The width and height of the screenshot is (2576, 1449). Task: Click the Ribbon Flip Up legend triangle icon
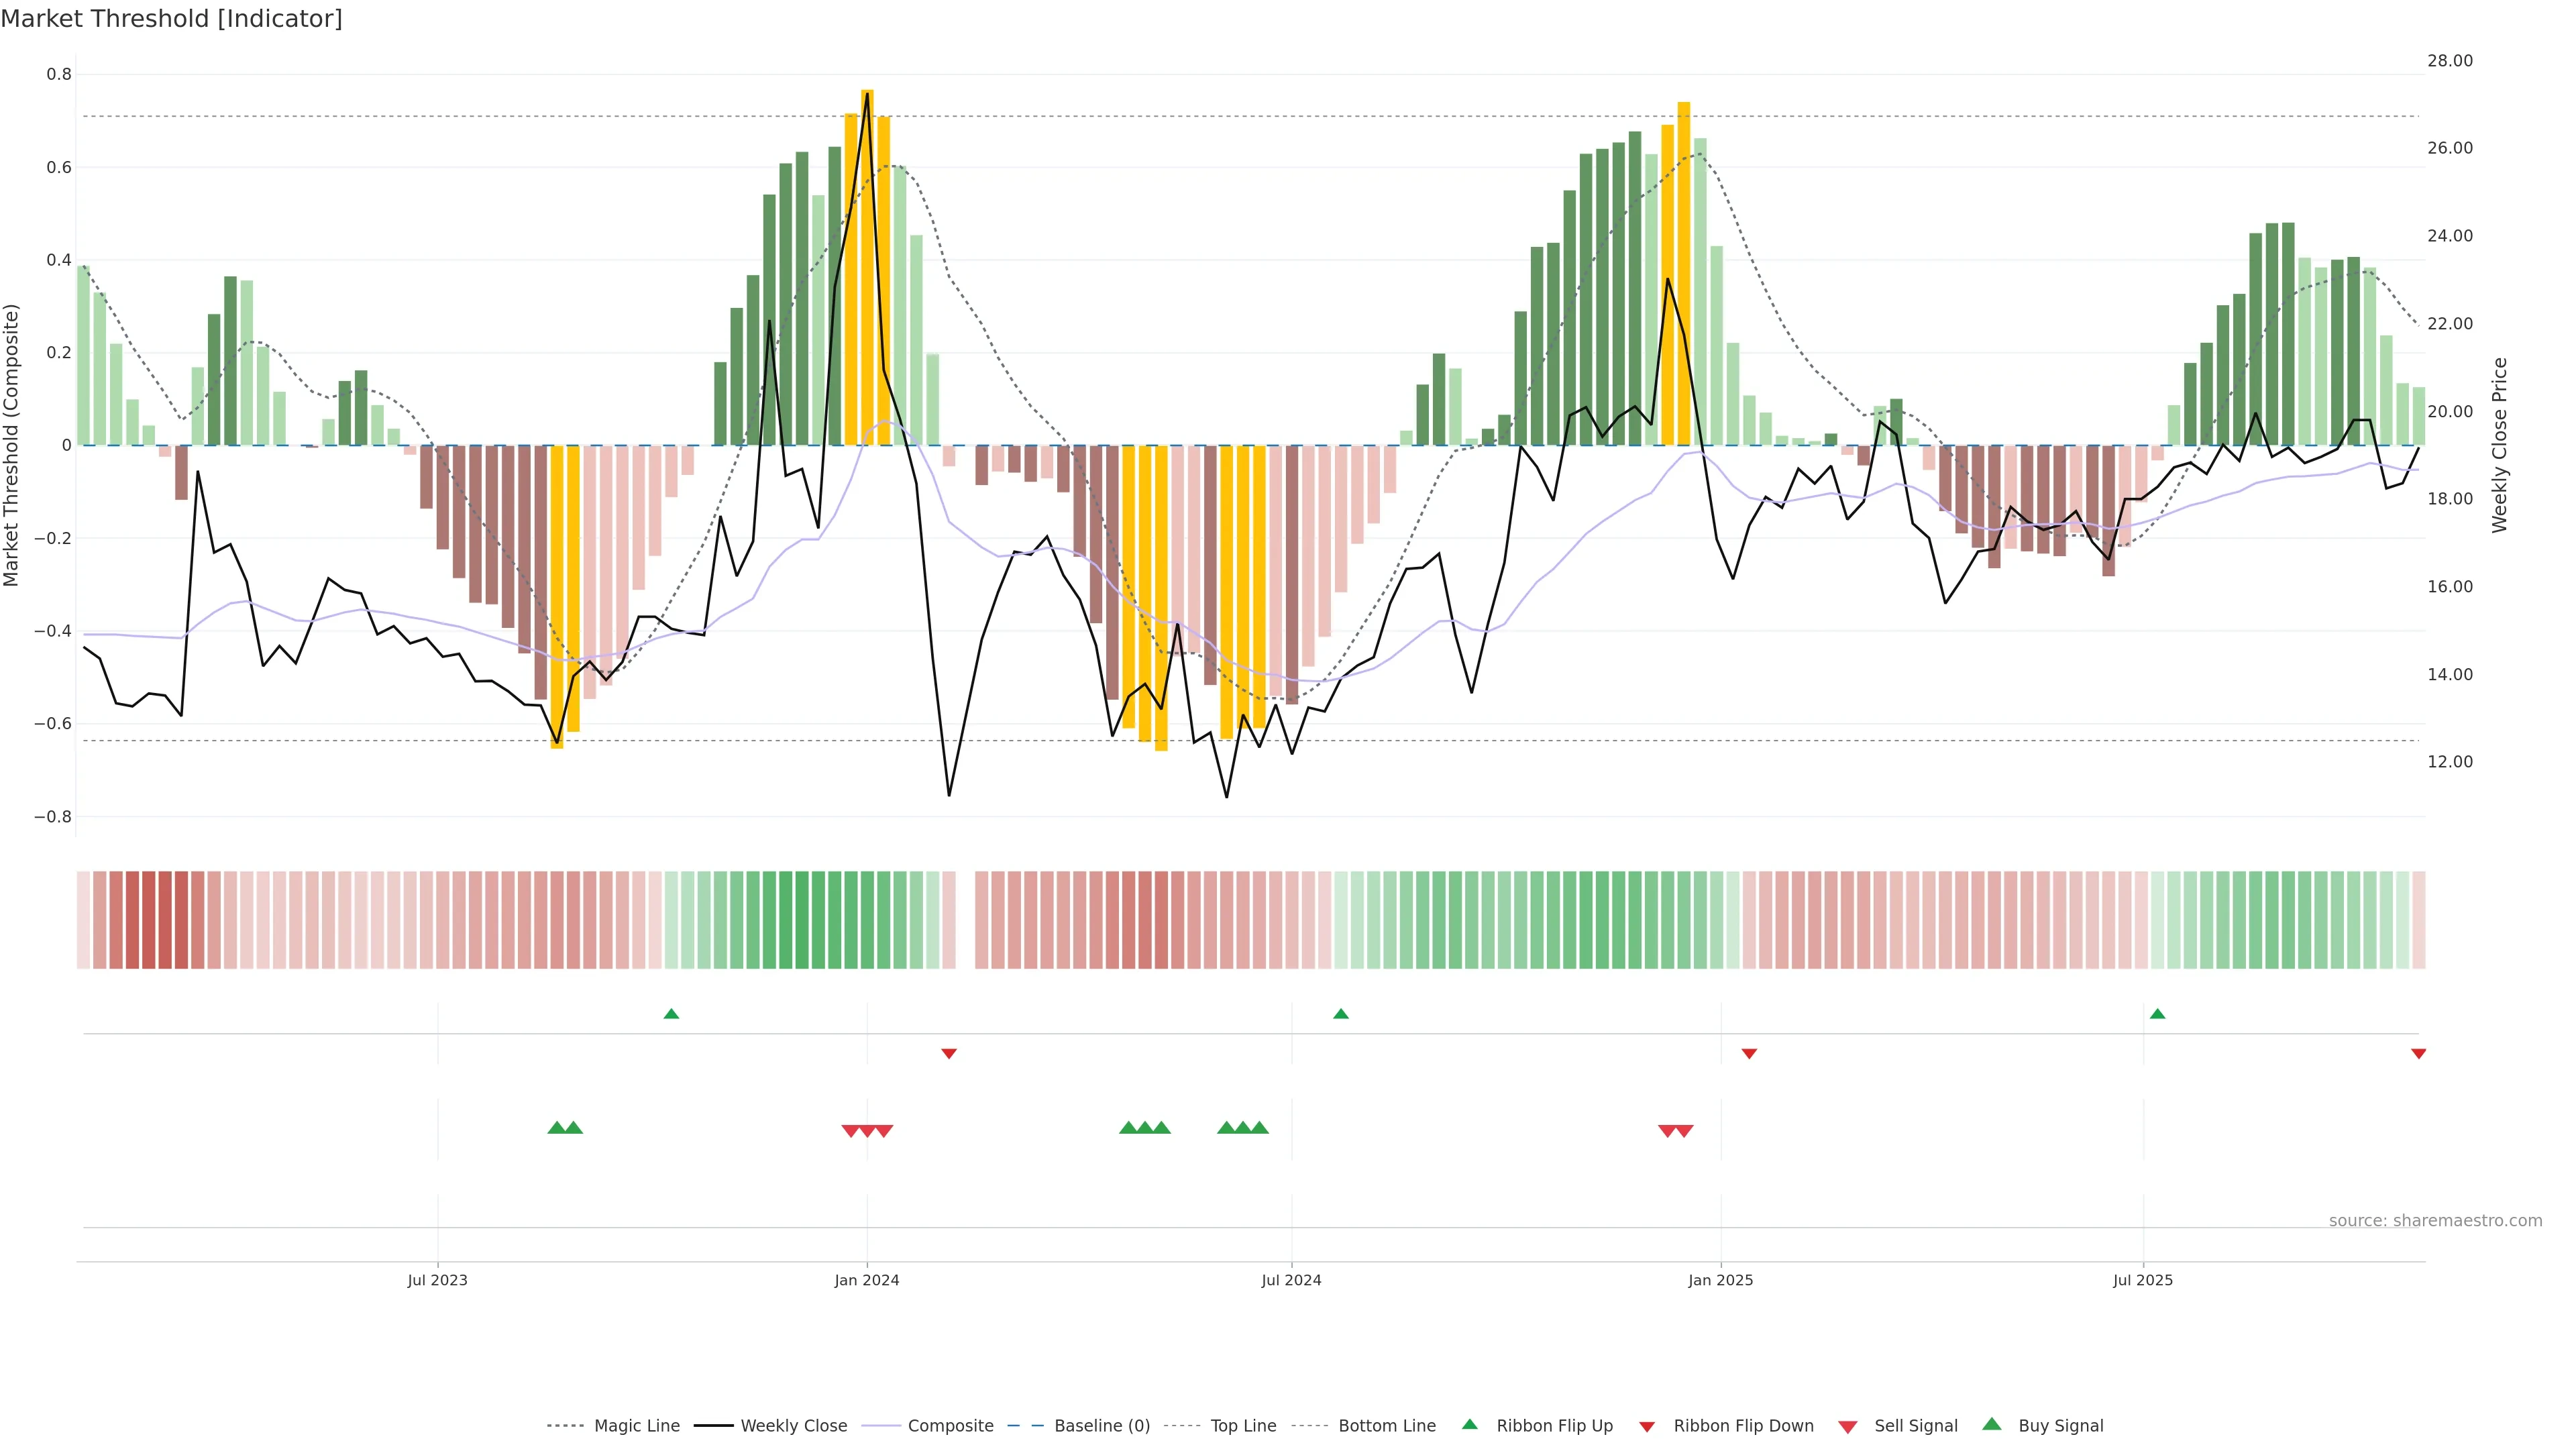pyautogui.click(x=1469, y=1424)
